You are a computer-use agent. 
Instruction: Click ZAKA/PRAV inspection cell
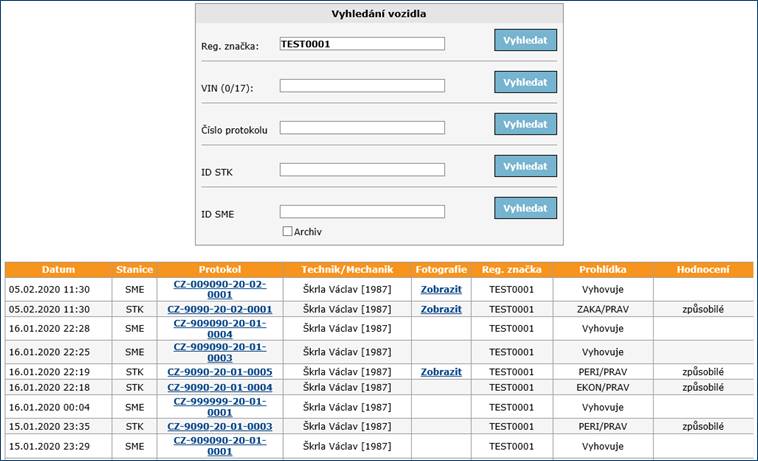603,309
